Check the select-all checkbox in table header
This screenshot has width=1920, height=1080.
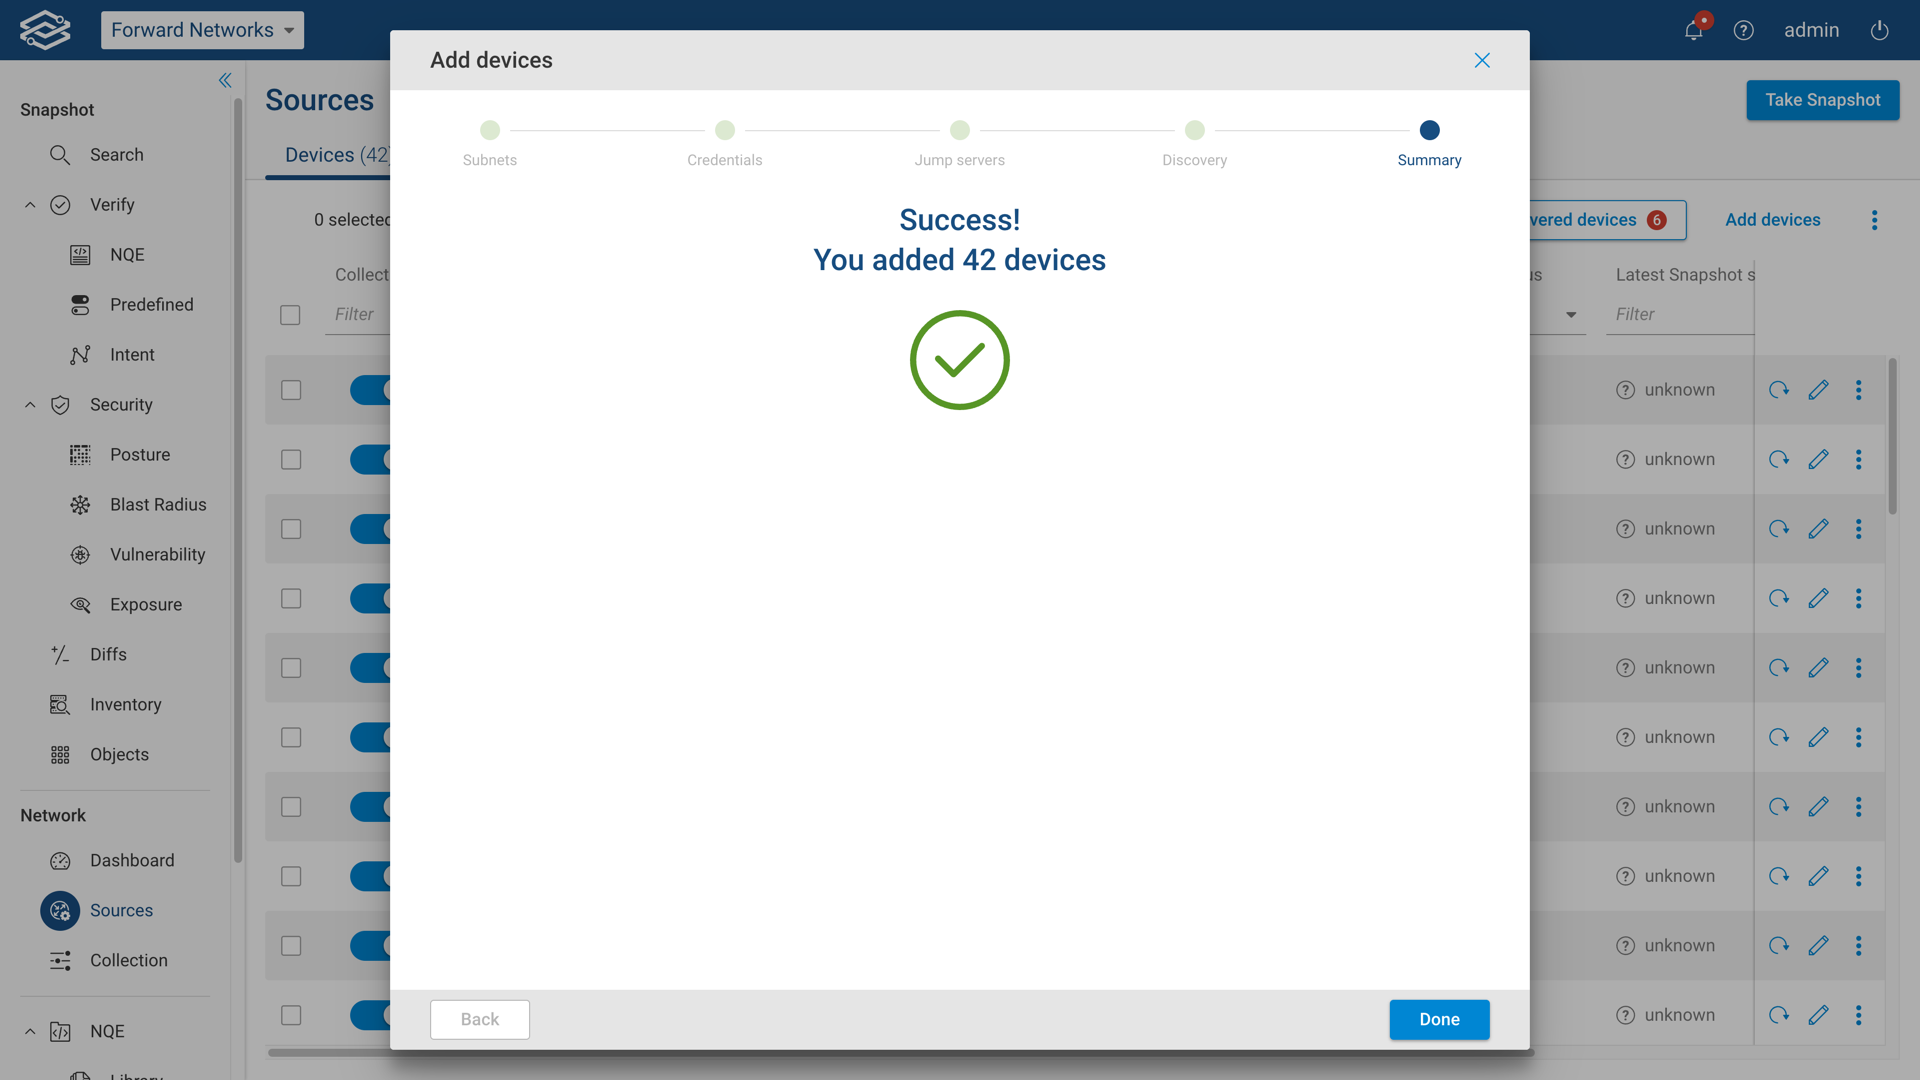pos(290,315)
